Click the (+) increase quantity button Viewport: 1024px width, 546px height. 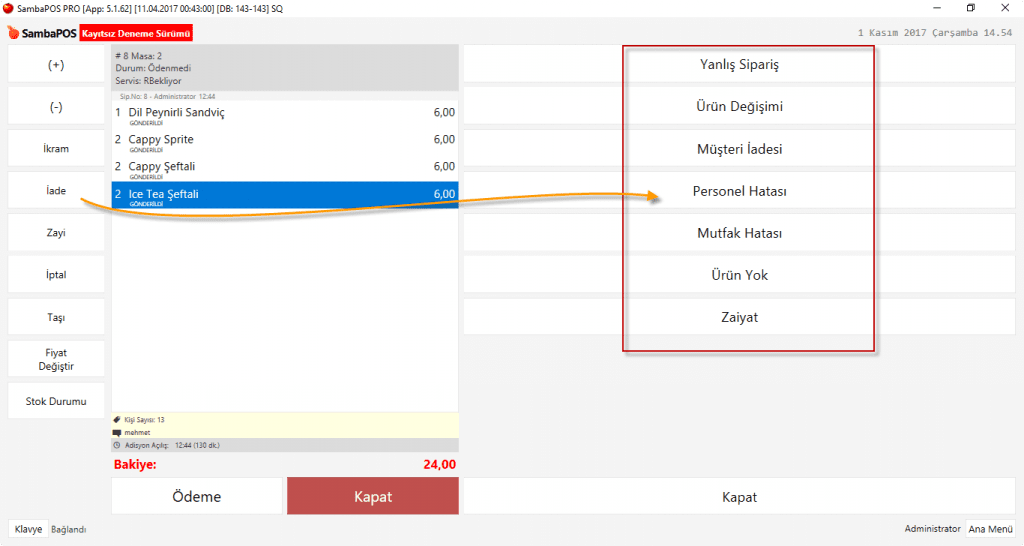click(56, 65)
